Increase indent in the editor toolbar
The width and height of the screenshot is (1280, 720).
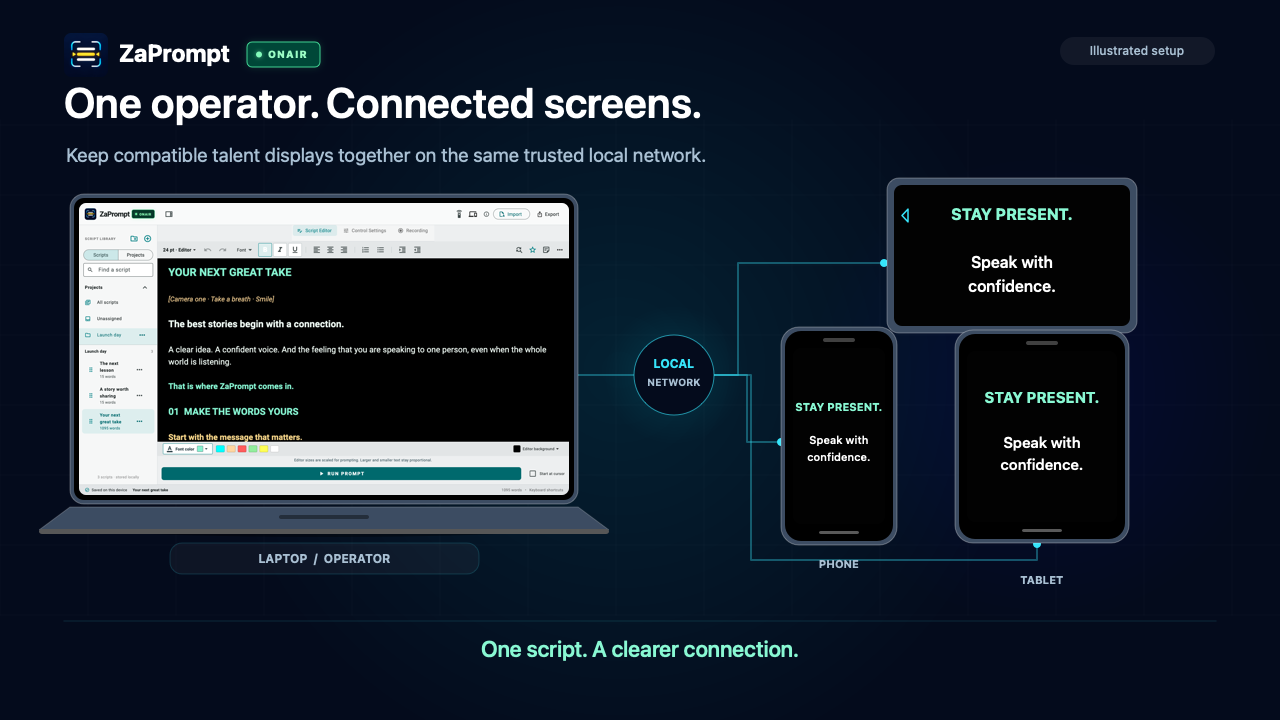(417, 250)
